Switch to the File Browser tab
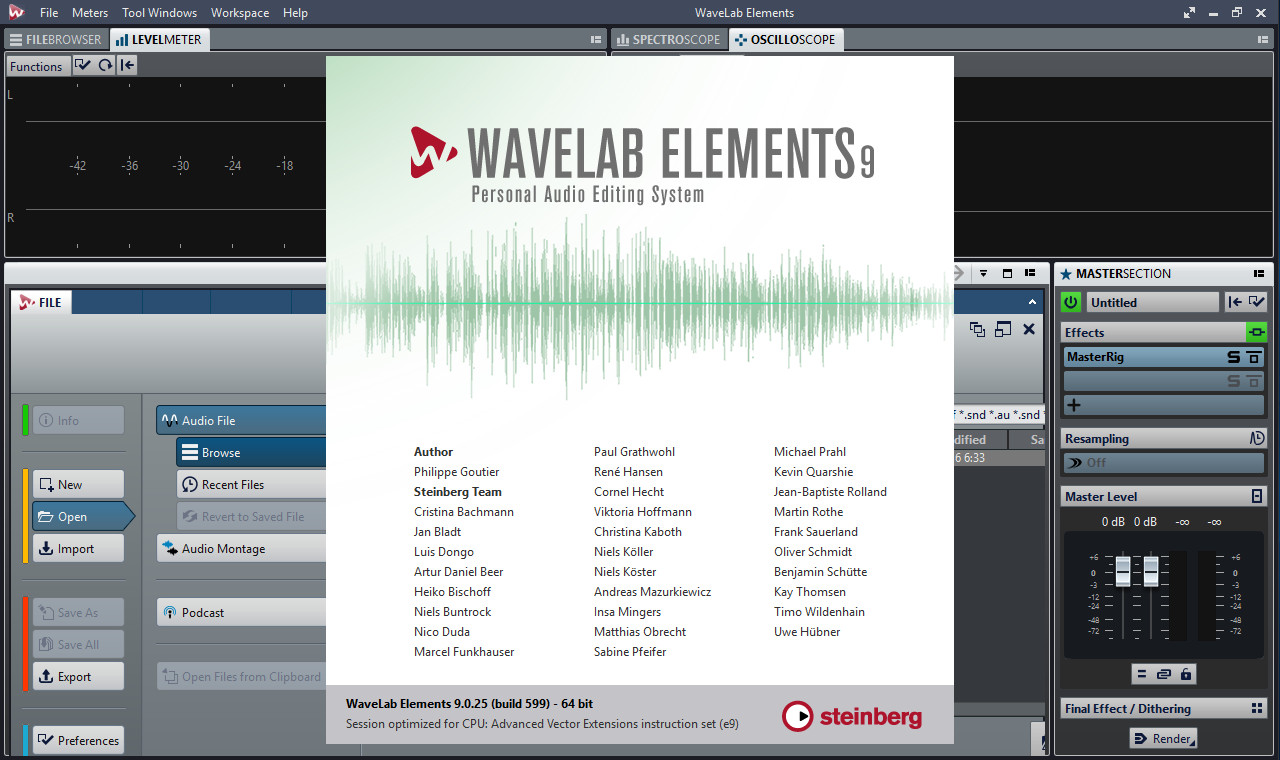Image resolution: width=1280 pixels, height=760 pixels. (56, 40)
